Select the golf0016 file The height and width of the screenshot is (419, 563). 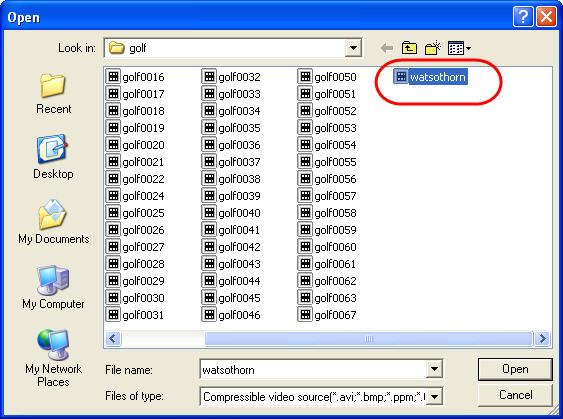coord(135,77)
